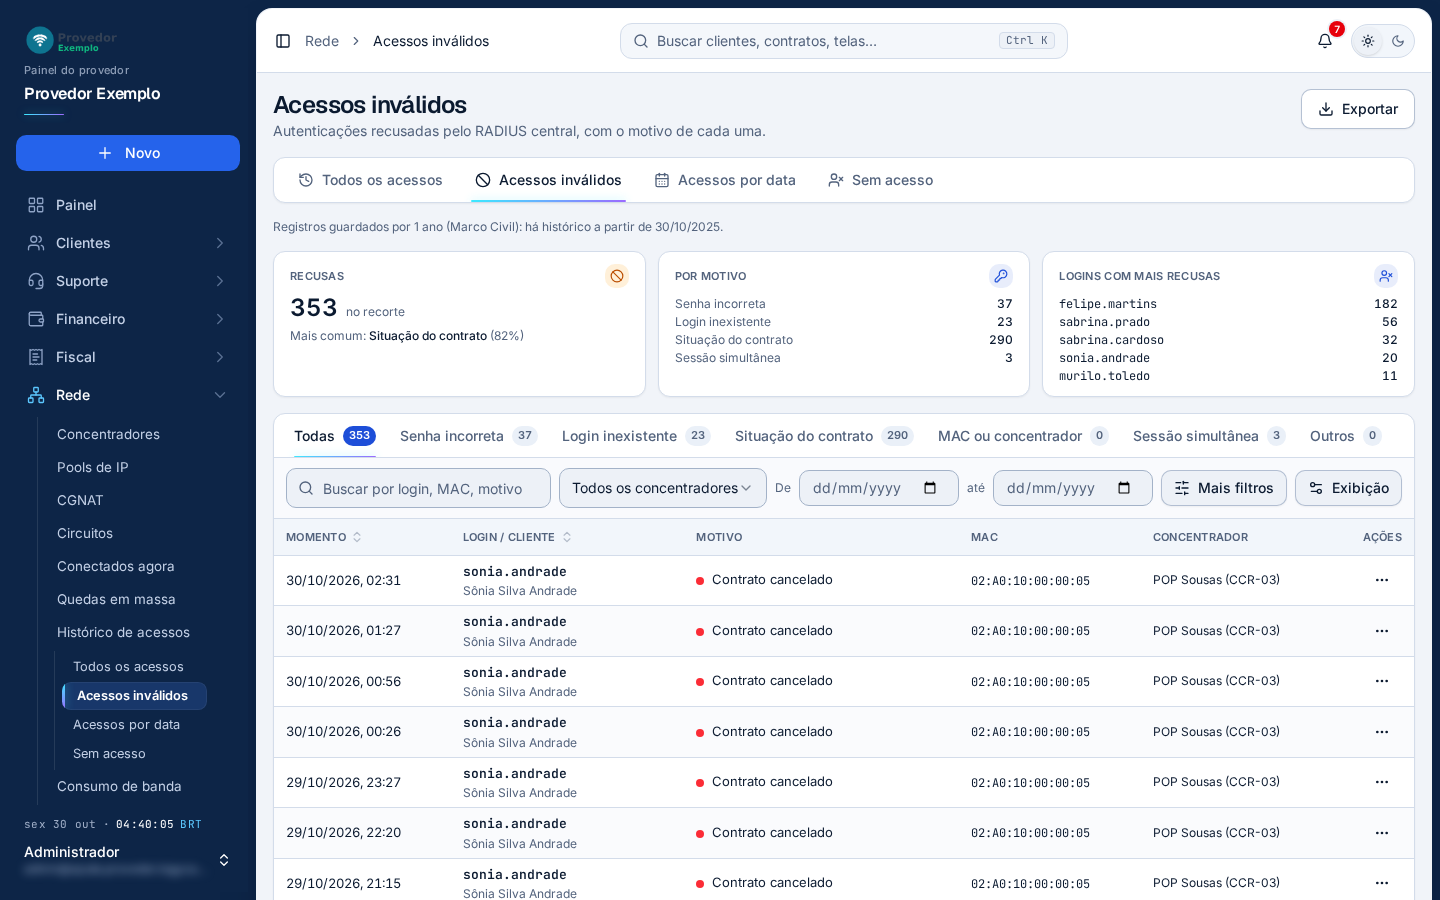Collapse the Rede menu
The image size is (1440, 900).
[128, 395]
